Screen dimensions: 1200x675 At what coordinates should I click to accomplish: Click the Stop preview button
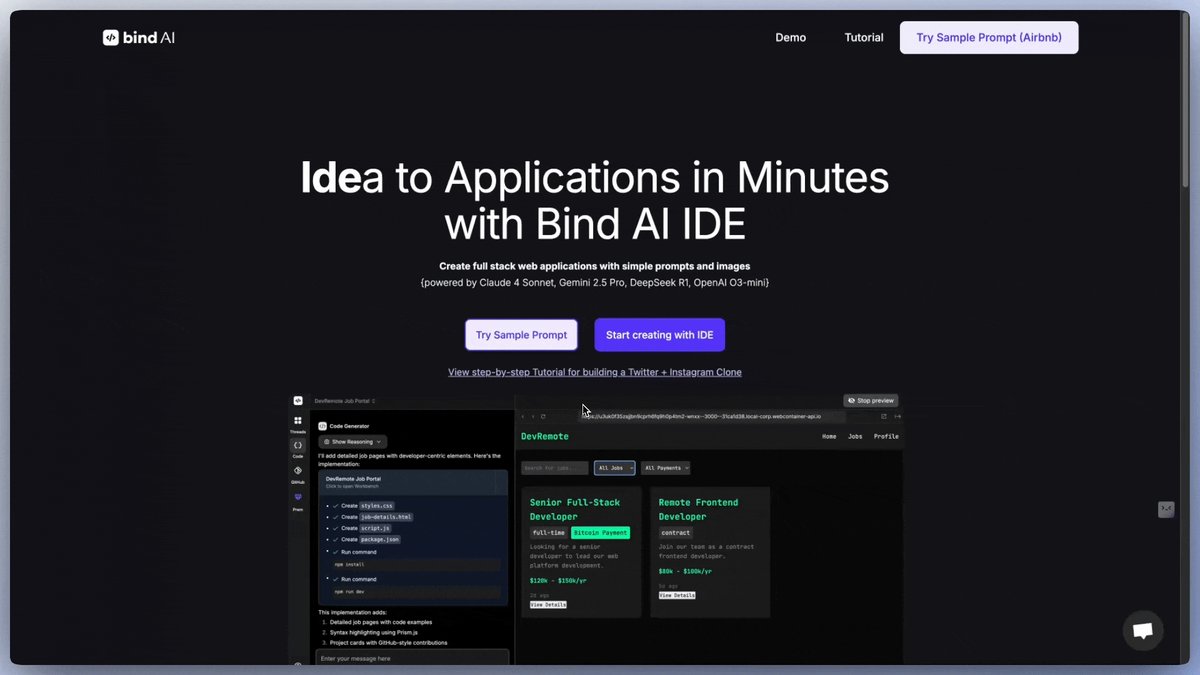[x=870, y=400]
